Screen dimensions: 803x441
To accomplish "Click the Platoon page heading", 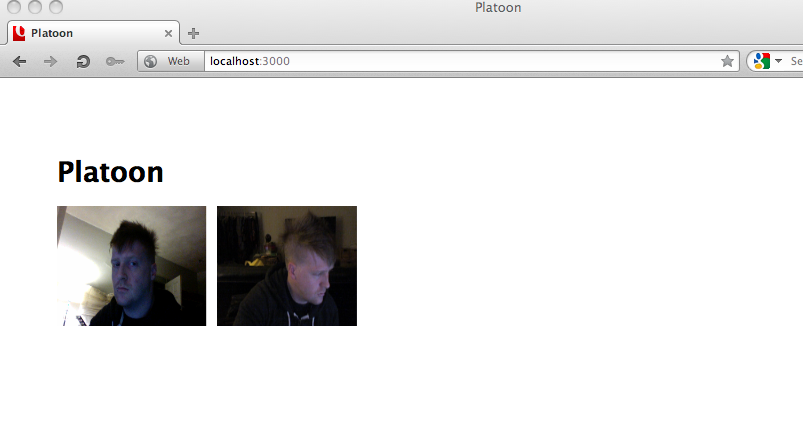I will tap(110, 172).
